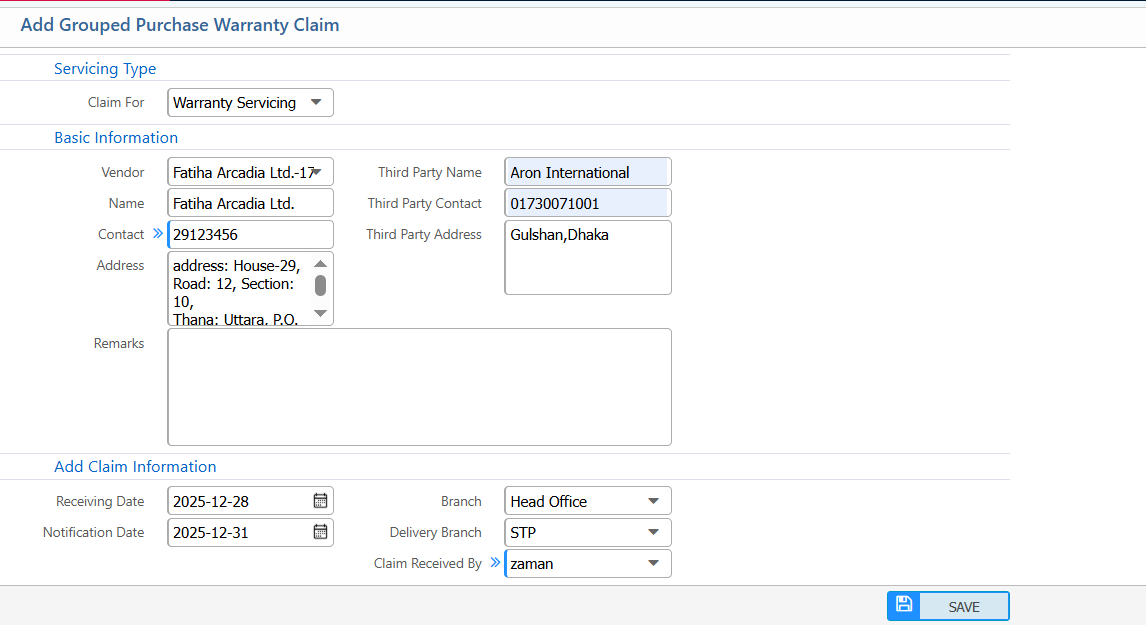Open the Notification Date calendar picker
The height and width of the screenshot is (642, 1146).
click(320, 532)
